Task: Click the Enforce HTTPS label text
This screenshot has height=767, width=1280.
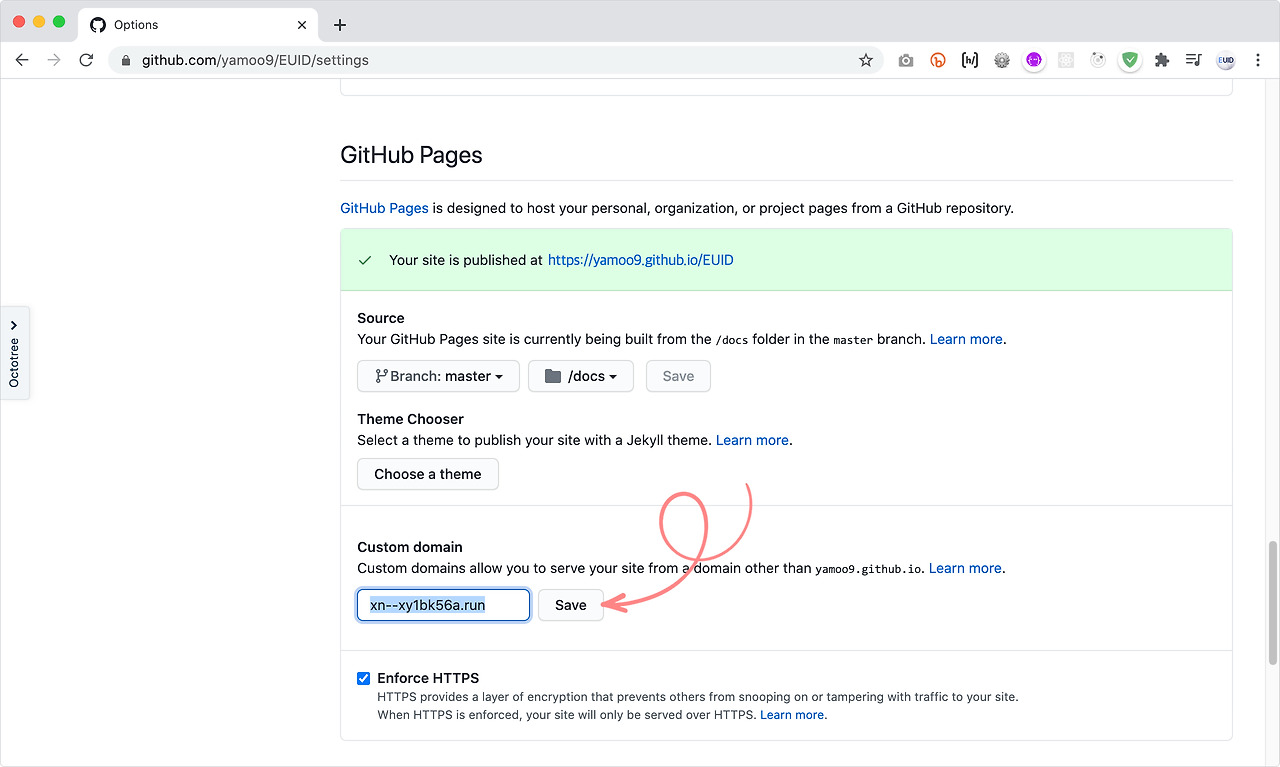Action: [428, 678]
